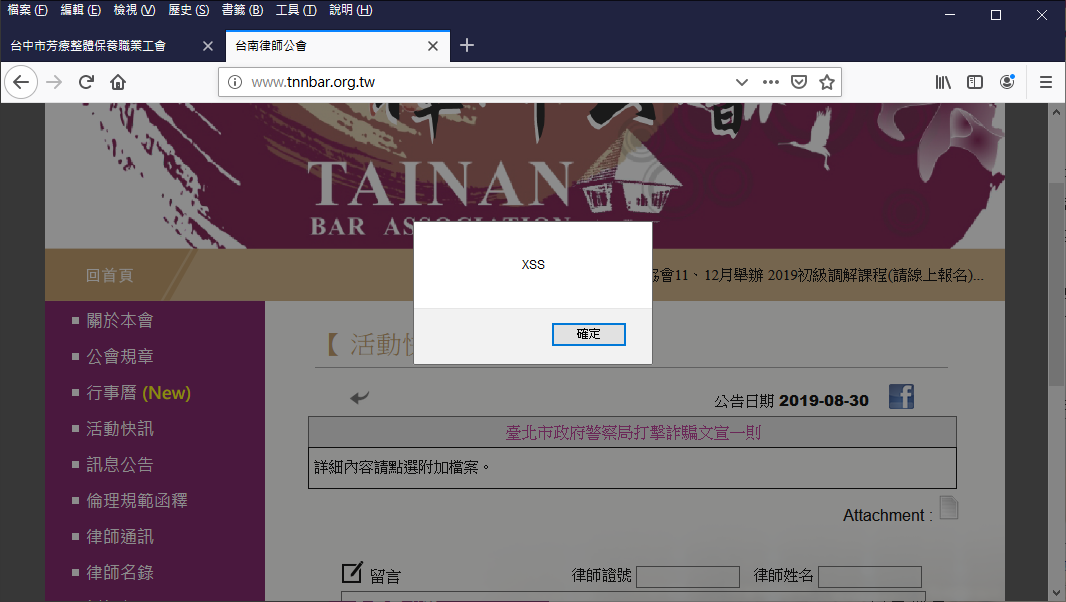Open 訊息公告 in sidebar
This screenshot has width=1066, height=602.
[x=120, y=465]
